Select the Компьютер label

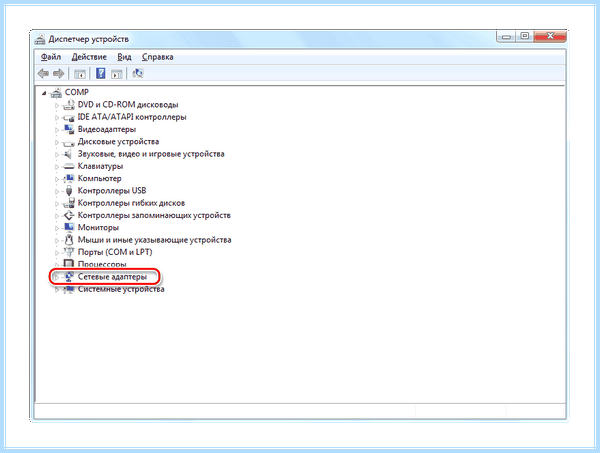[100, 178]
